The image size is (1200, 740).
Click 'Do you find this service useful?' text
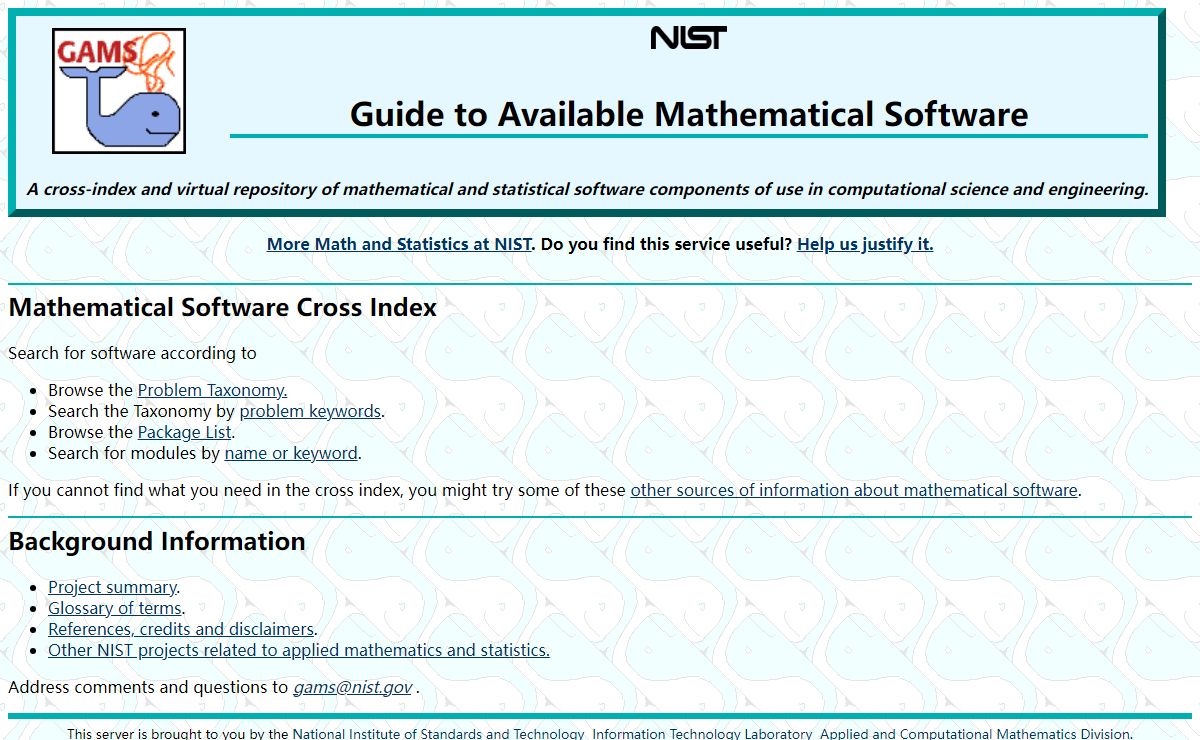(x=666, y=244)
